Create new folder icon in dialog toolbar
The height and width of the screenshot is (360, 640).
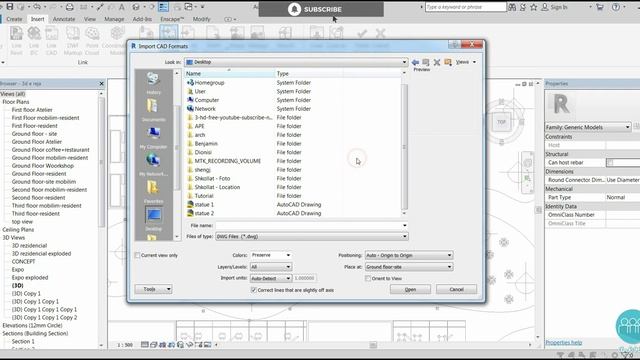pos(448,62)
